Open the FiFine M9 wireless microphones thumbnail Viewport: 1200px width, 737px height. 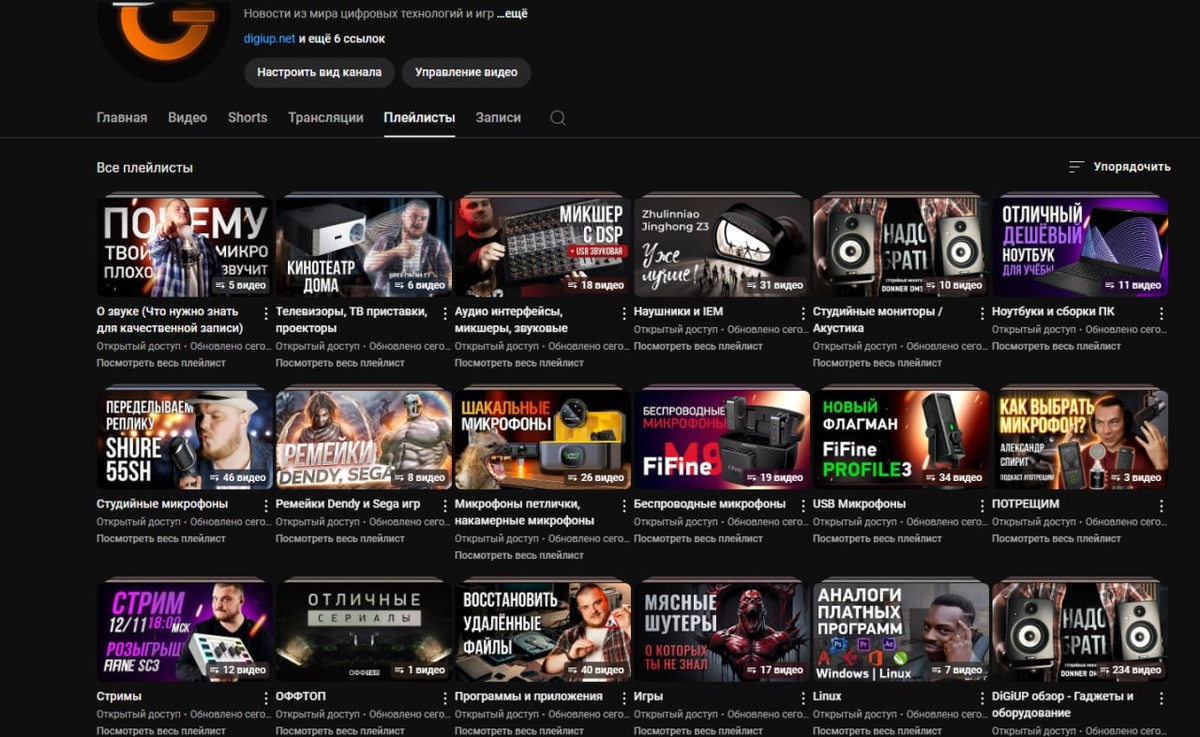click(721, 439)
